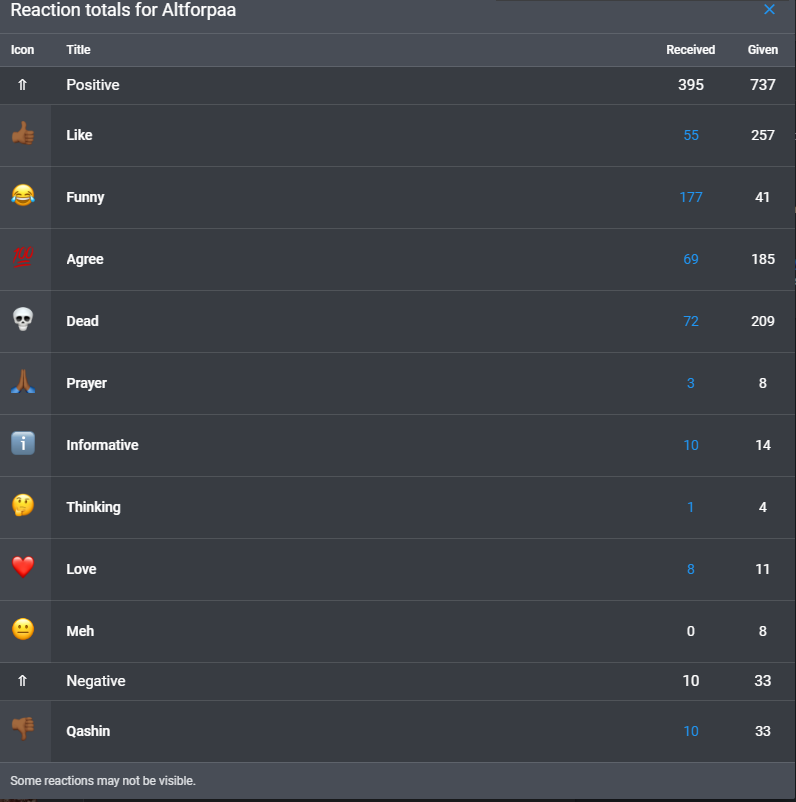
Task: Click the thumbs up Like icon
Action: (x=23, y=134)
